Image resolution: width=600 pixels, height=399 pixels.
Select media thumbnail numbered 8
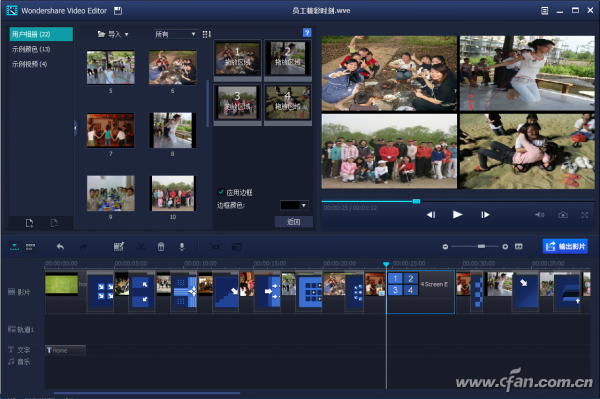pos(173,130)
